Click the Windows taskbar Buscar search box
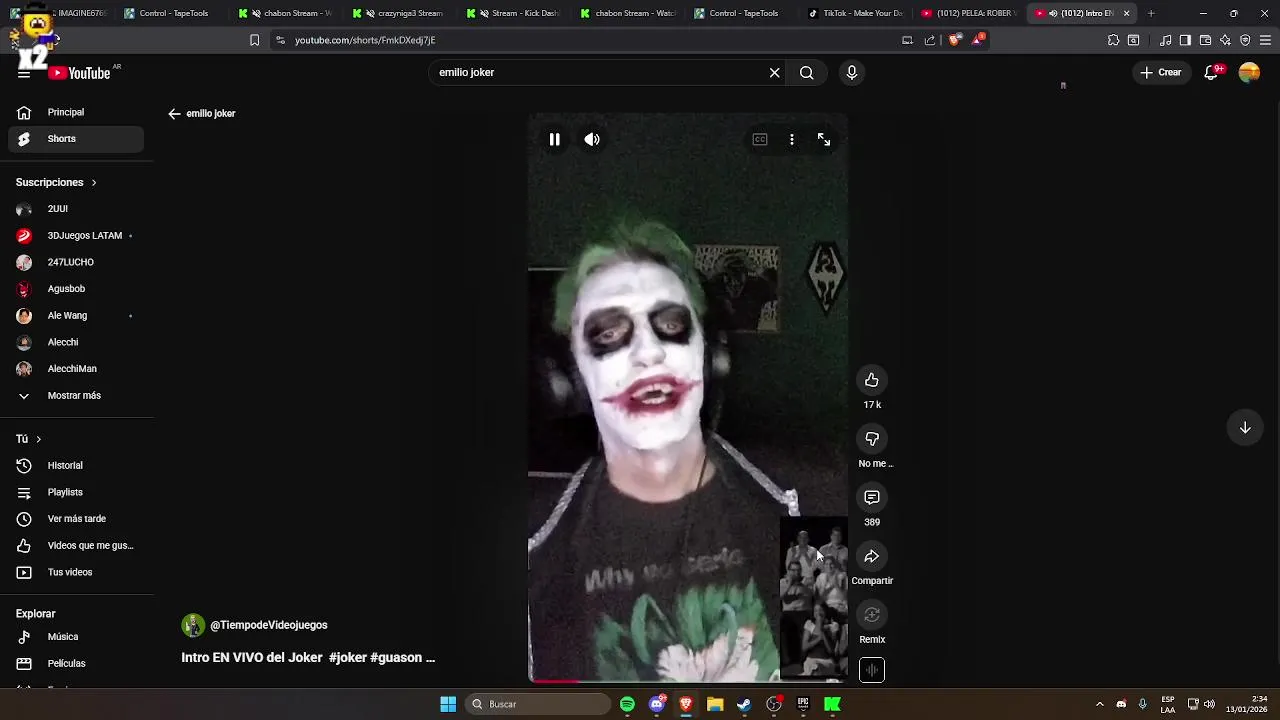 [x=540, y=704]
